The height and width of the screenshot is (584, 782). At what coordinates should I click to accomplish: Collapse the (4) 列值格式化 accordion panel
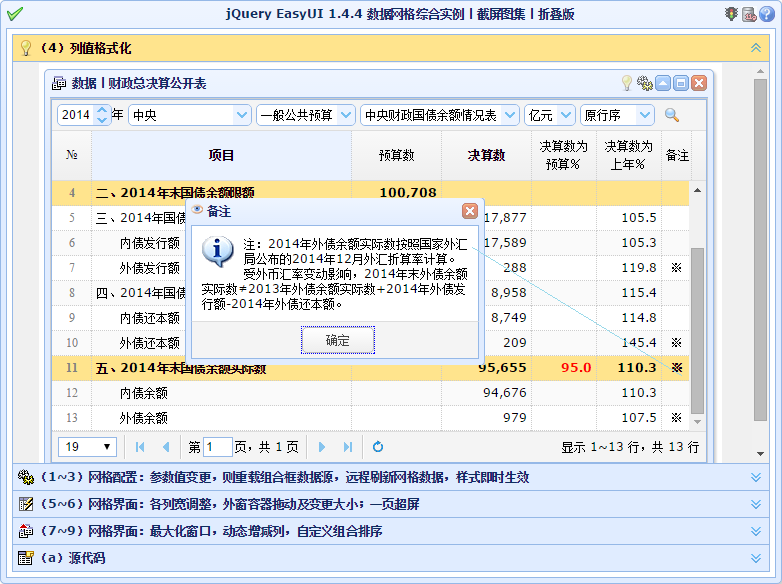click(756, 48)
